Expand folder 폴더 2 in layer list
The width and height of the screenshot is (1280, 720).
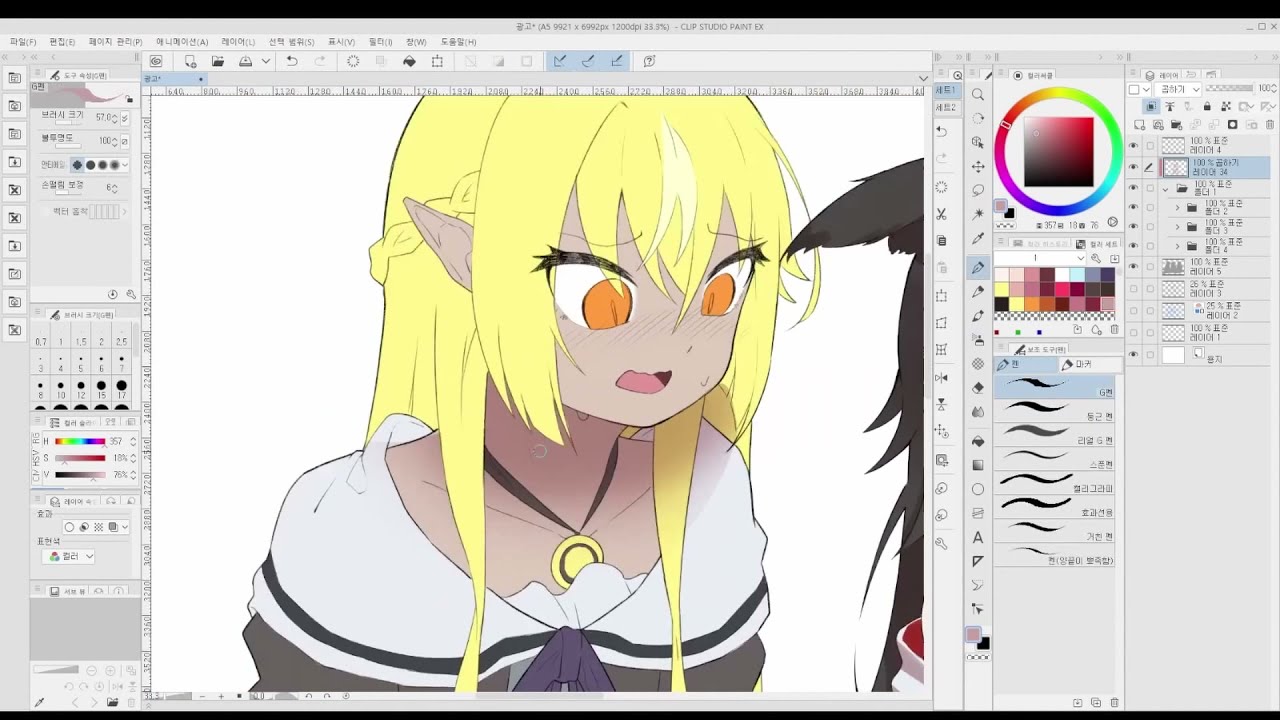pyautogui.click(x=1178, y=208)
